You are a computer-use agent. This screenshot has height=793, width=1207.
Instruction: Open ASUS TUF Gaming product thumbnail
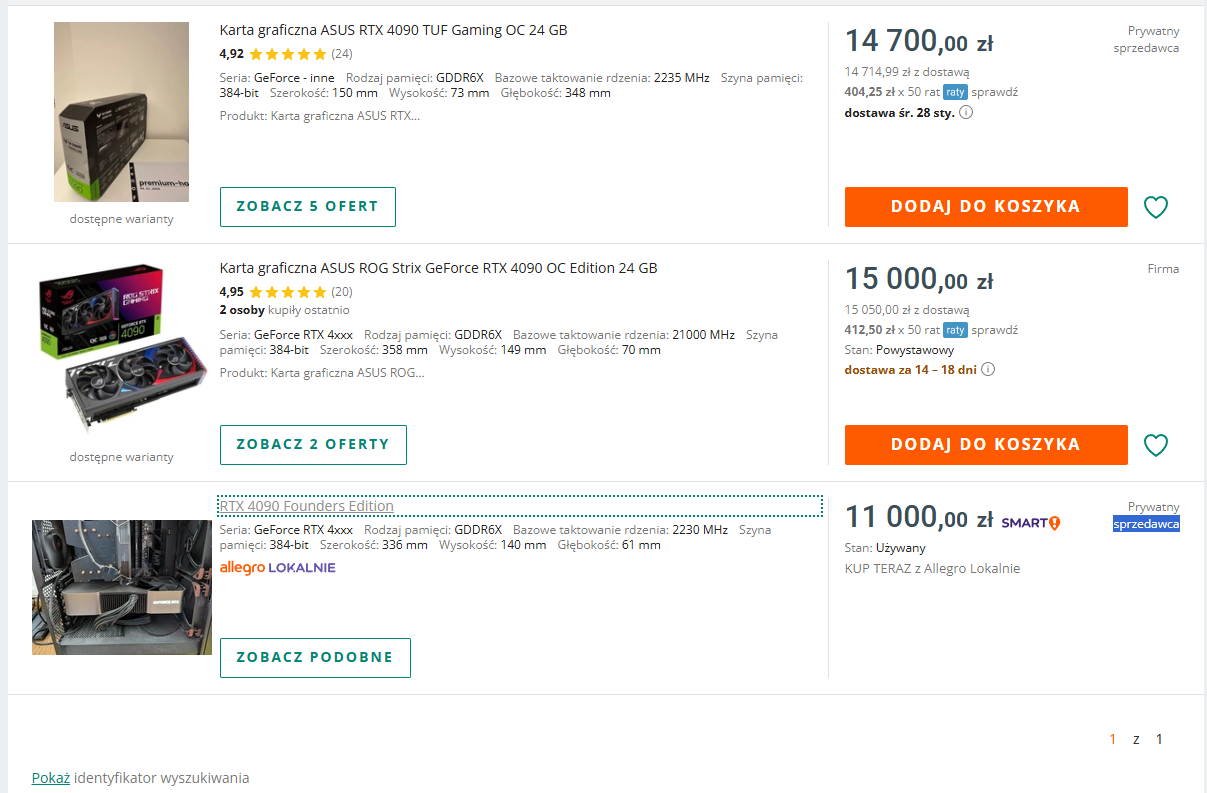click(121, 112)
